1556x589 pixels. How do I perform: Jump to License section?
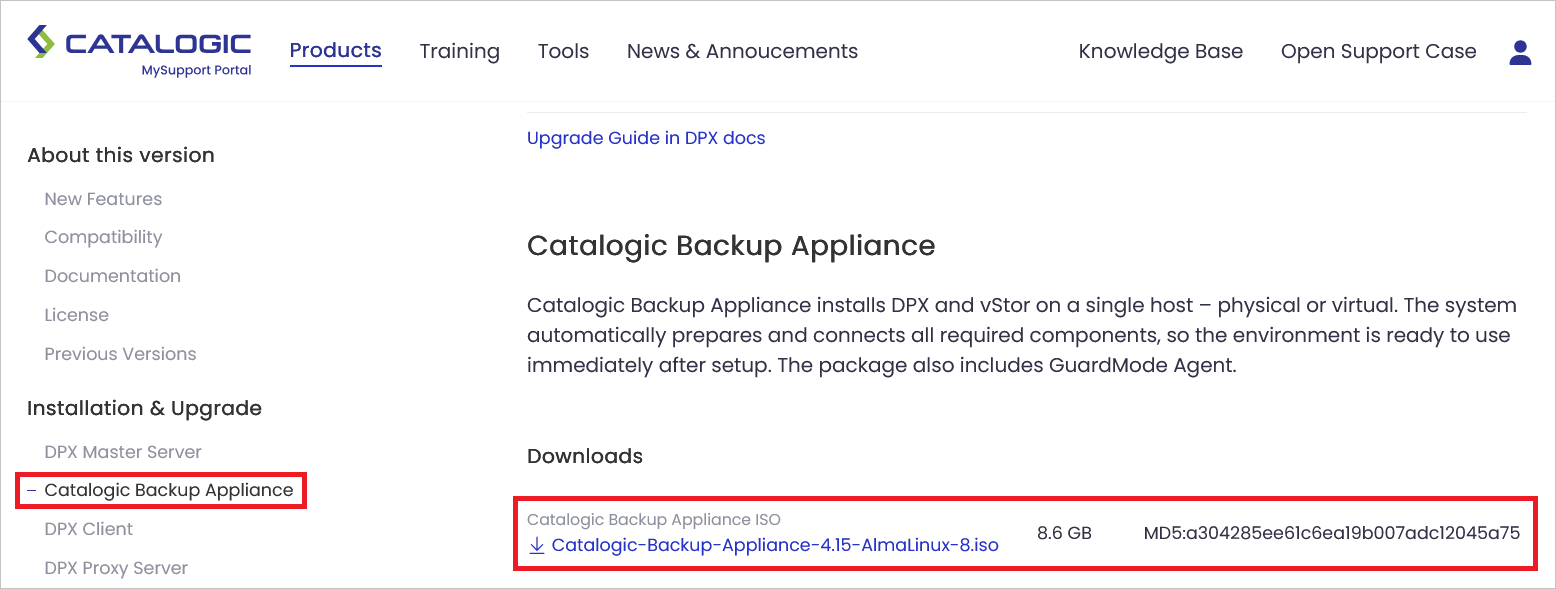(76, 315)
